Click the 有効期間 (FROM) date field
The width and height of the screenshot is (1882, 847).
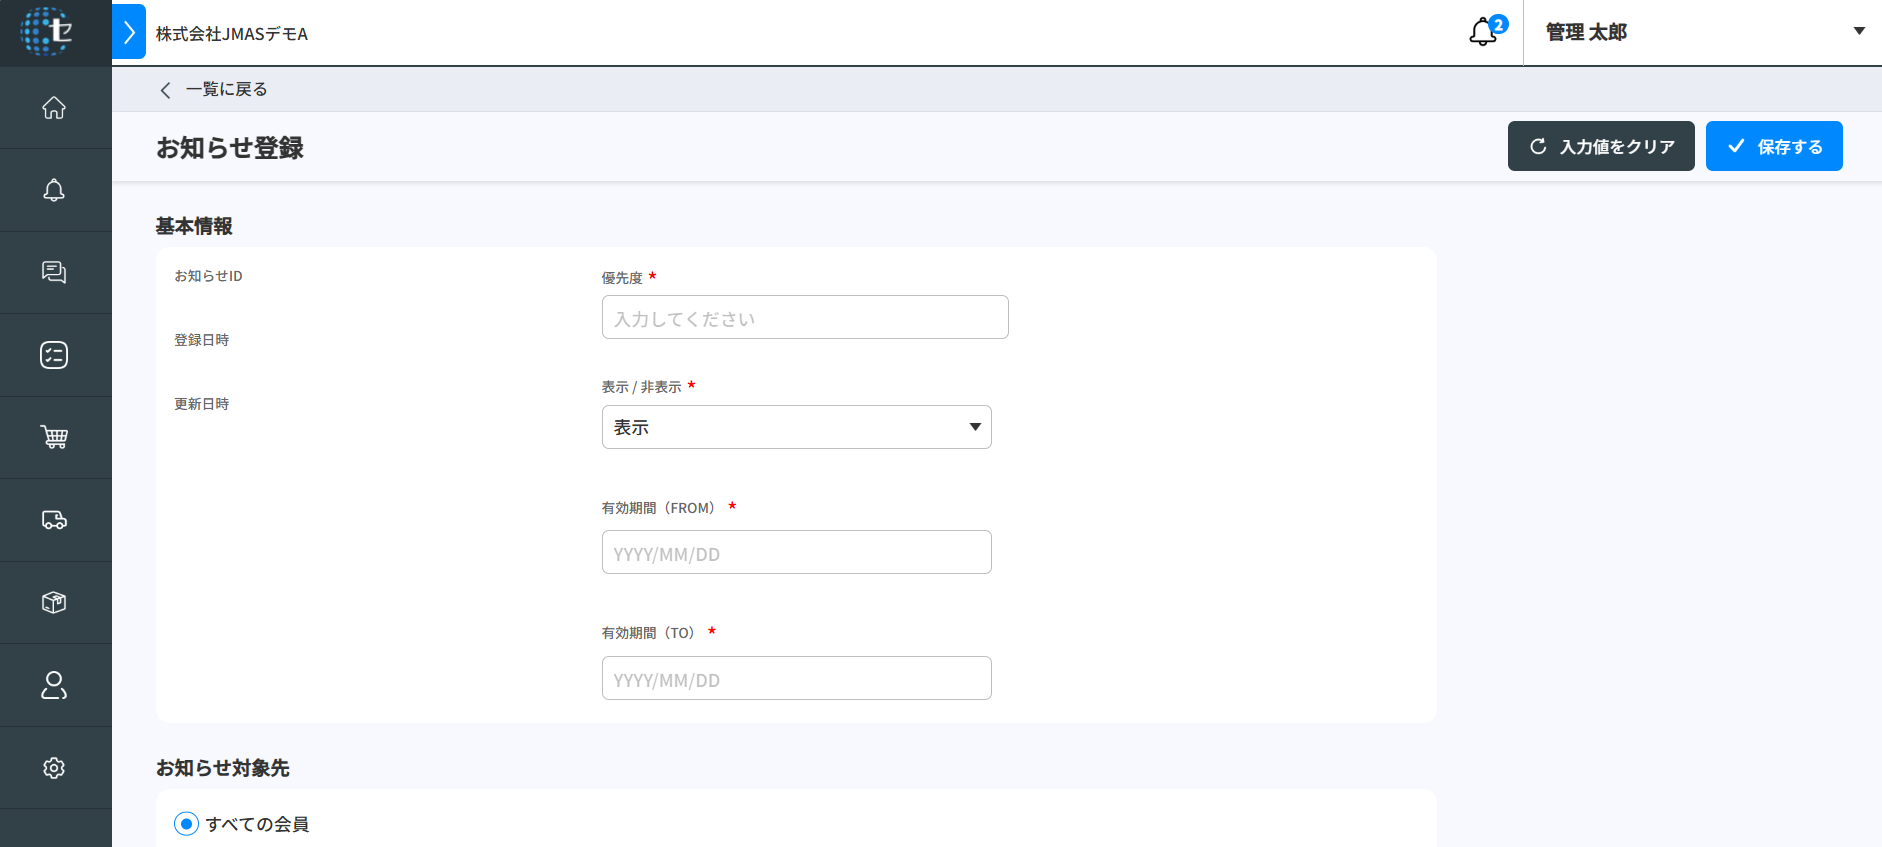click(796, 553)
